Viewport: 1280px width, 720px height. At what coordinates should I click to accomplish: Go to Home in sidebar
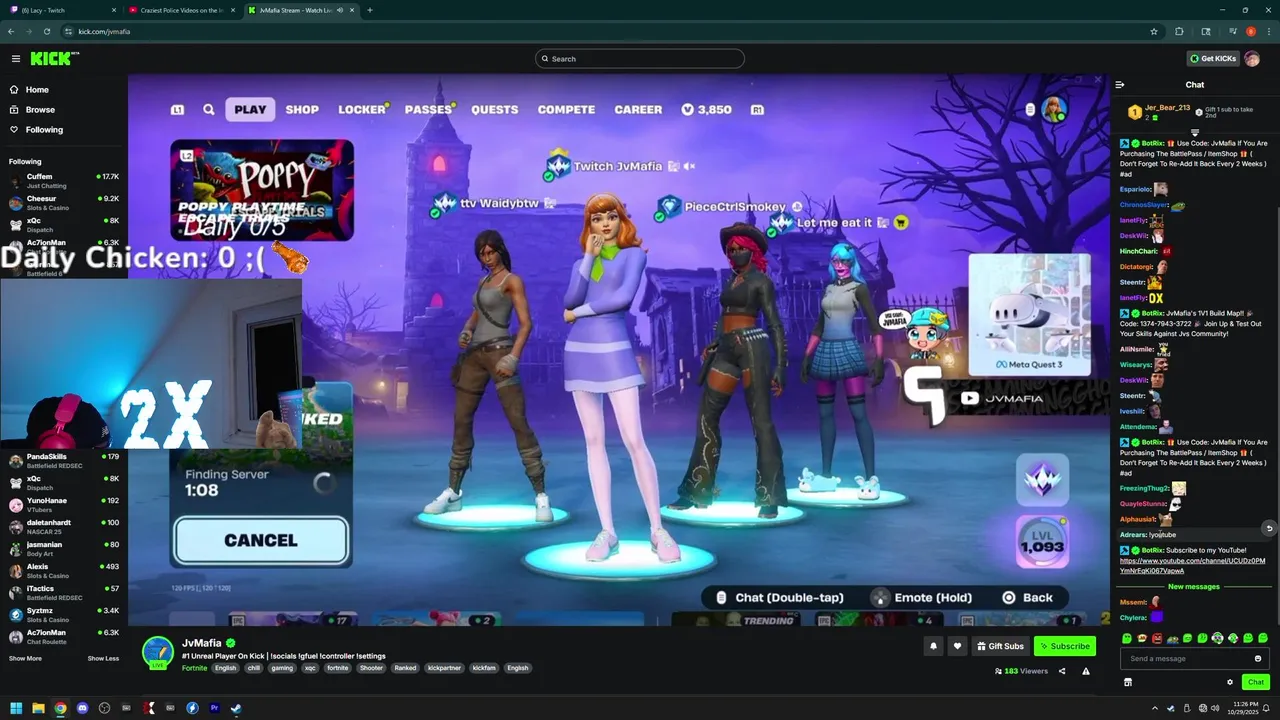pos(36,90)
